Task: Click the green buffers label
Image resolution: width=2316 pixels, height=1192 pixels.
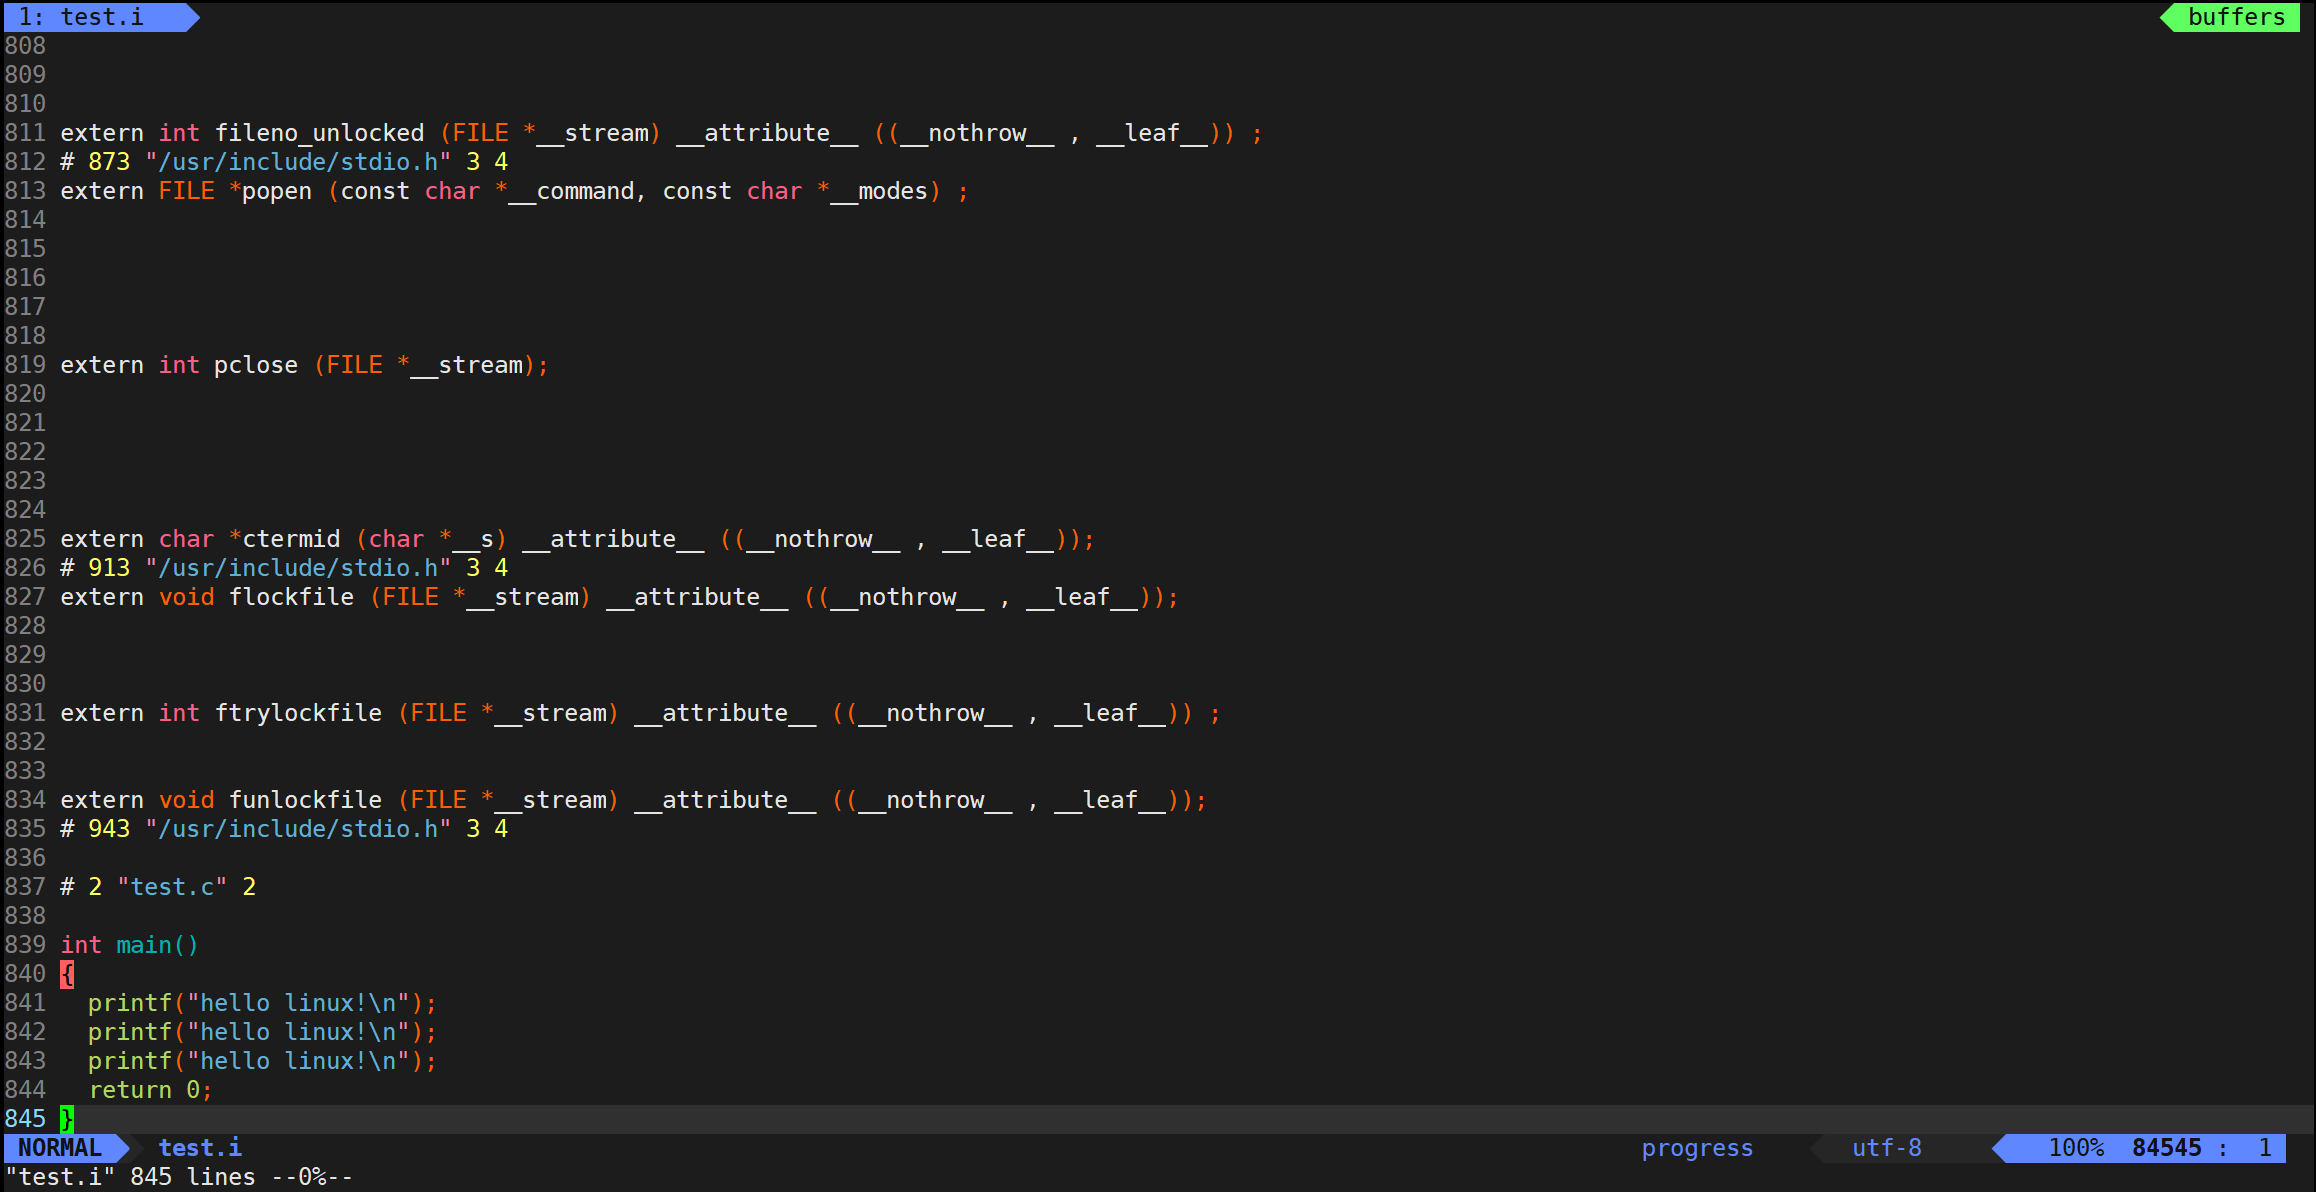Action: (x=2236, y=17)
